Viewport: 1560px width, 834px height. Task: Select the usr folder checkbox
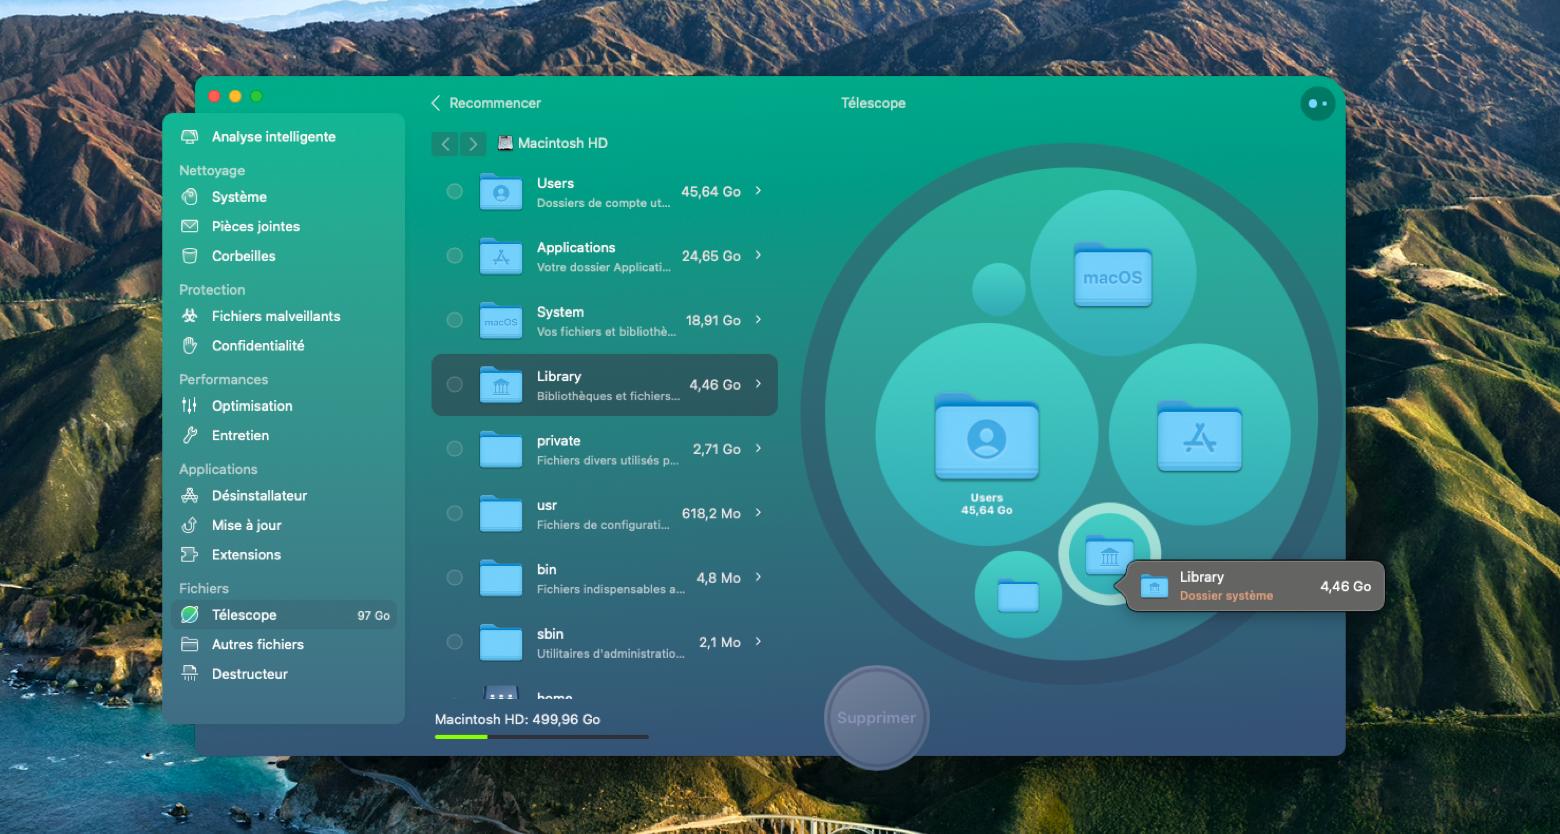pos(454,513)
